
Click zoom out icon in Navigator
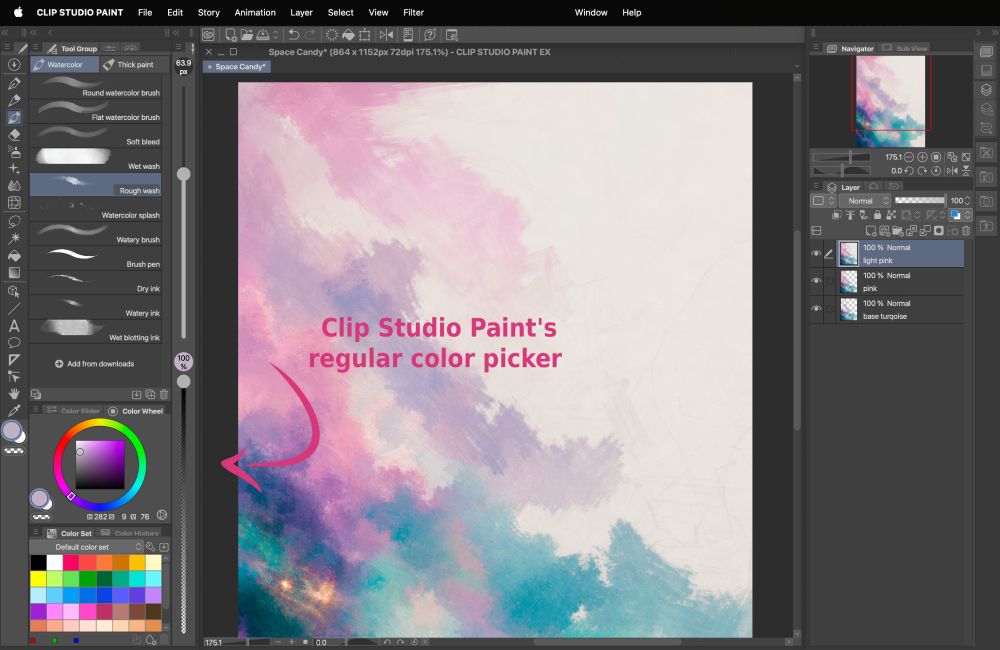[909, 157]
